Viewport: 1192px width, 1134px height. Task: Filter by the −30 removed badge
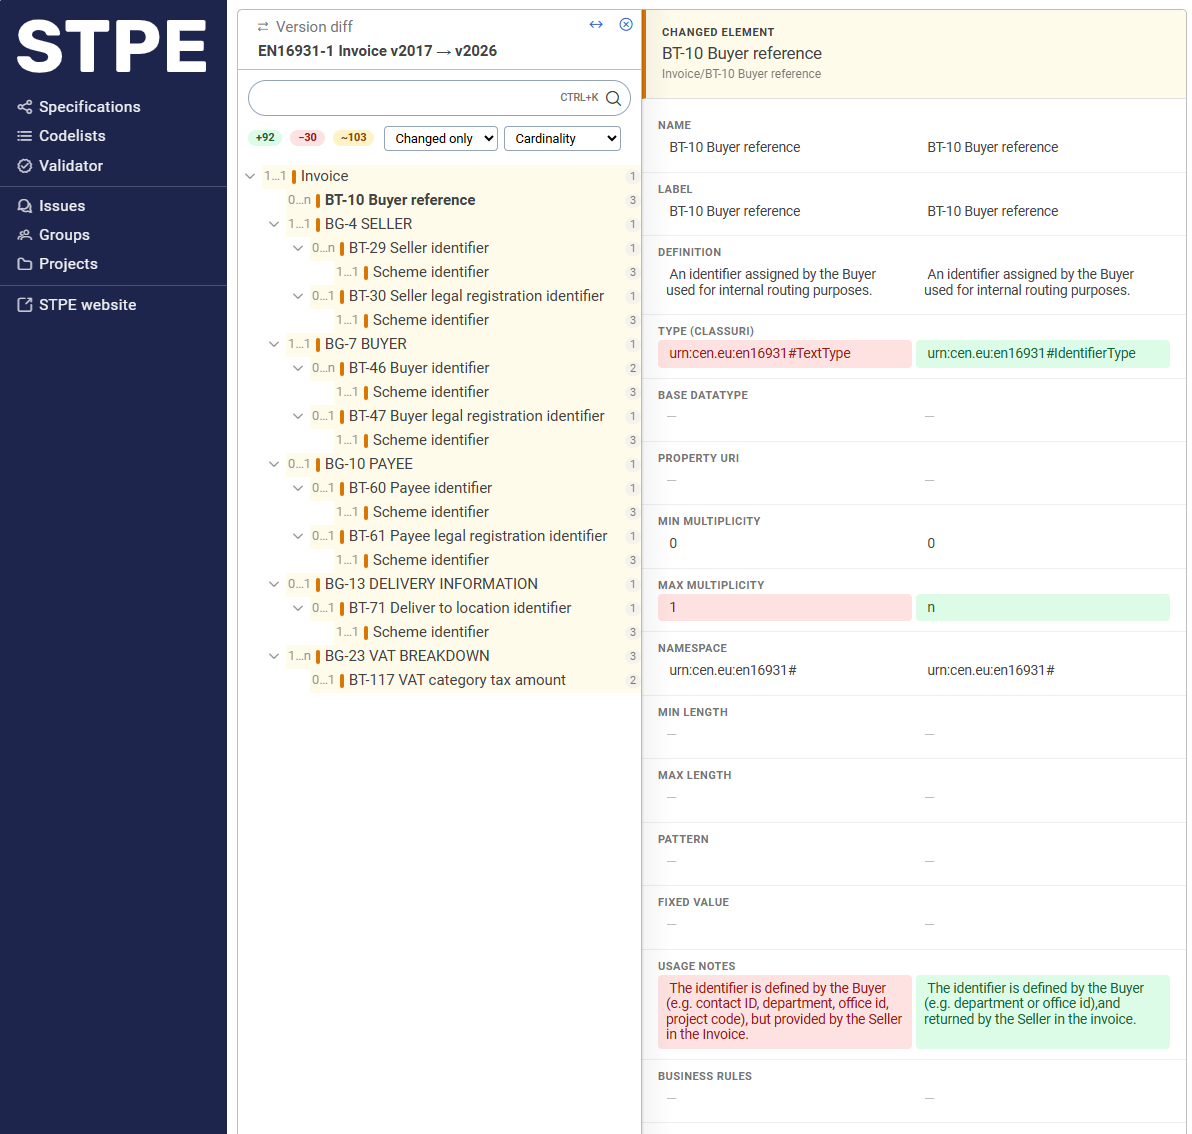(x=308, y=138)
